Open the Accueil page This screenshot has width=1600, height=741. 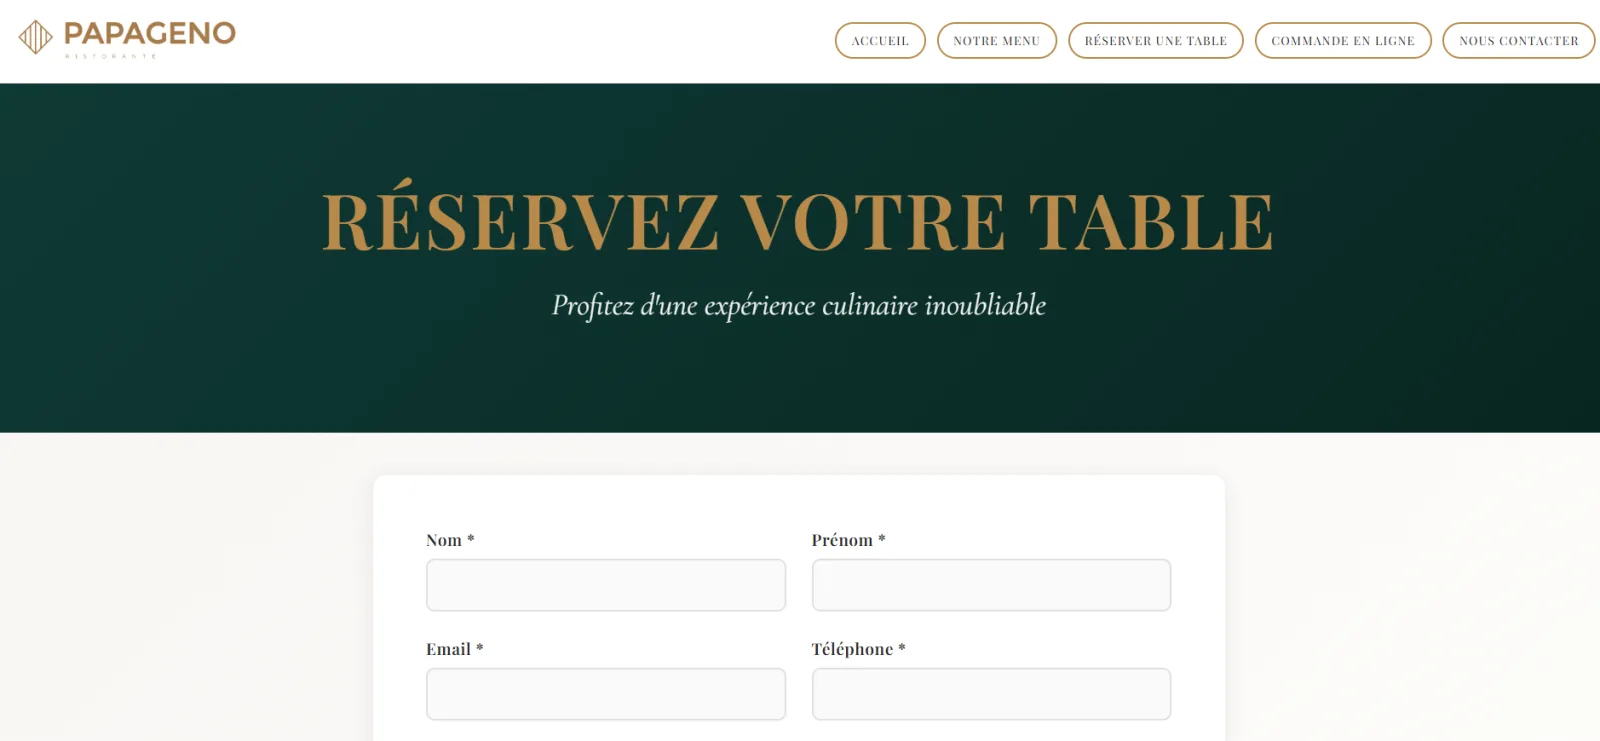click(x=880, y=41)
